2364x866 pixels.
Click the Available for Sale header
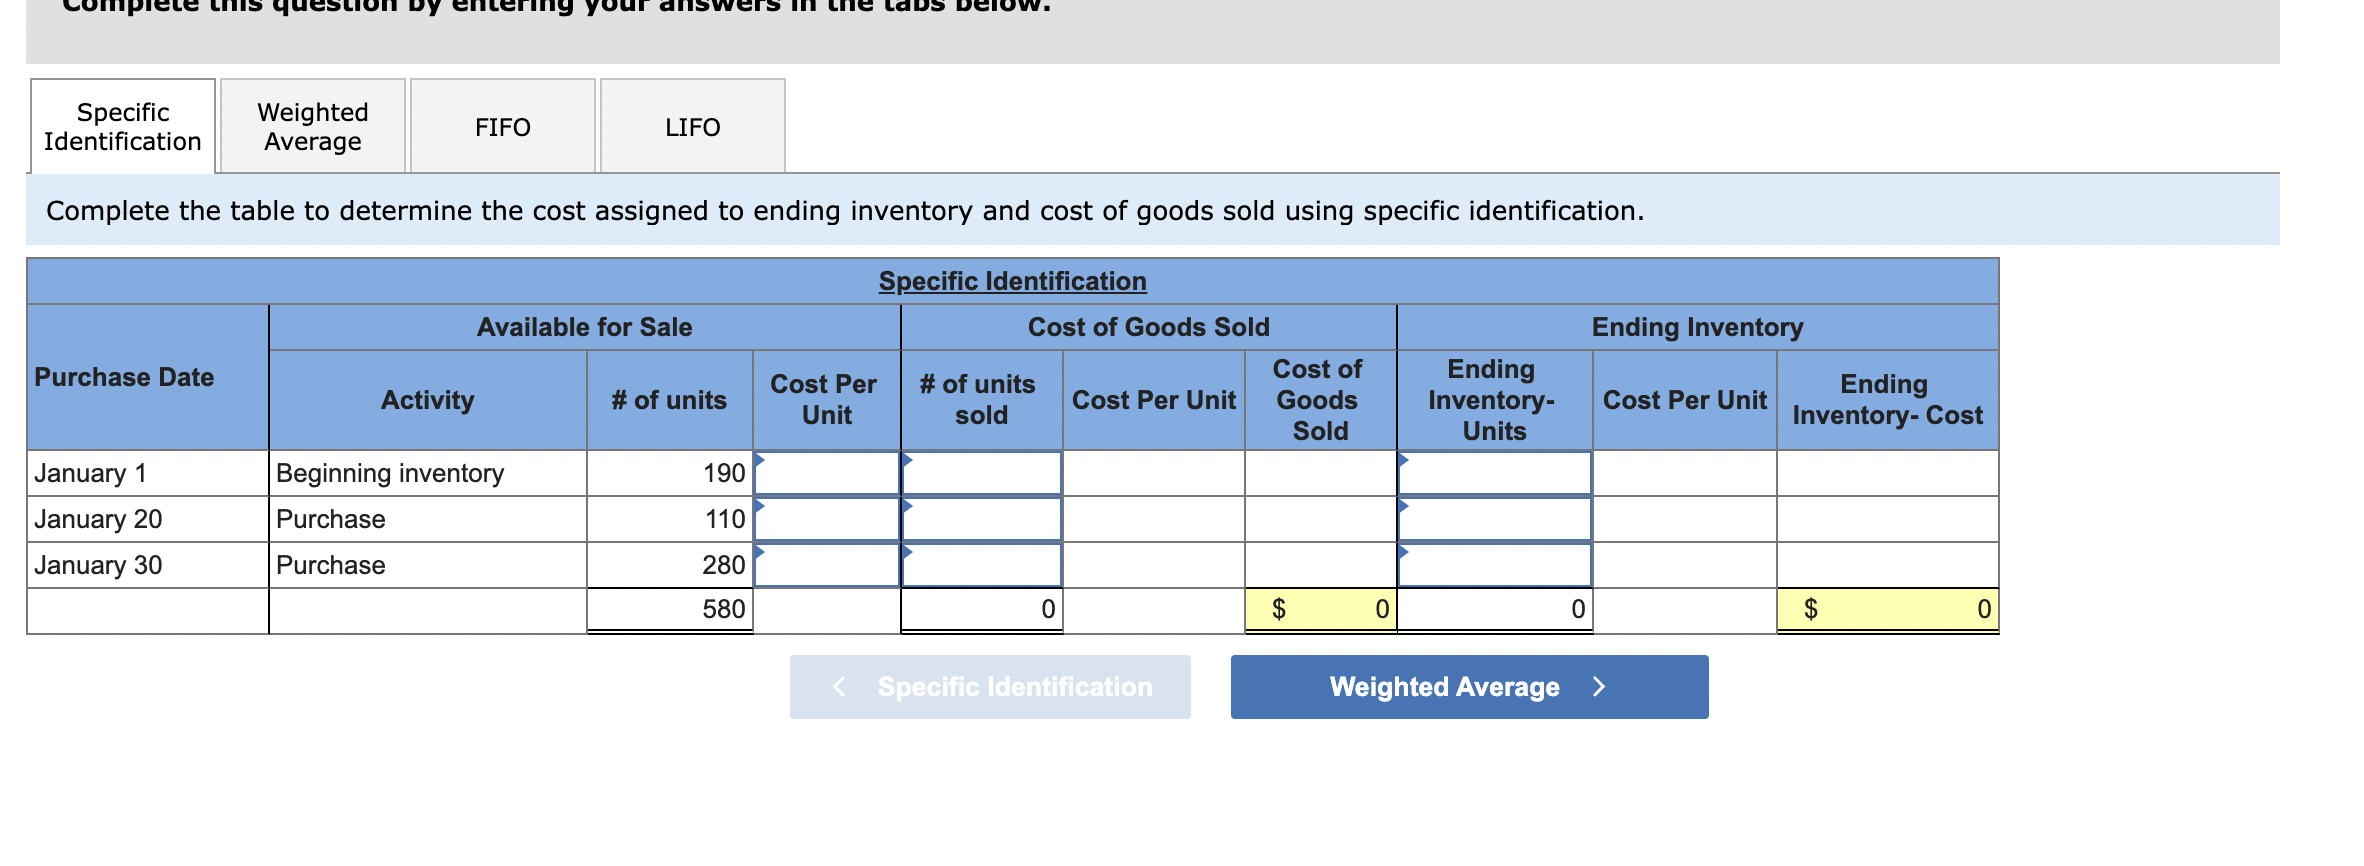(x=585, y=327)
